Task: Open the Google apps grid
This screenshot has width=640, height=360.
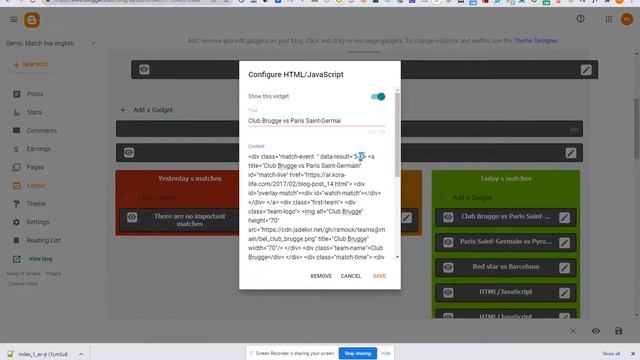Action: [609, 19]
